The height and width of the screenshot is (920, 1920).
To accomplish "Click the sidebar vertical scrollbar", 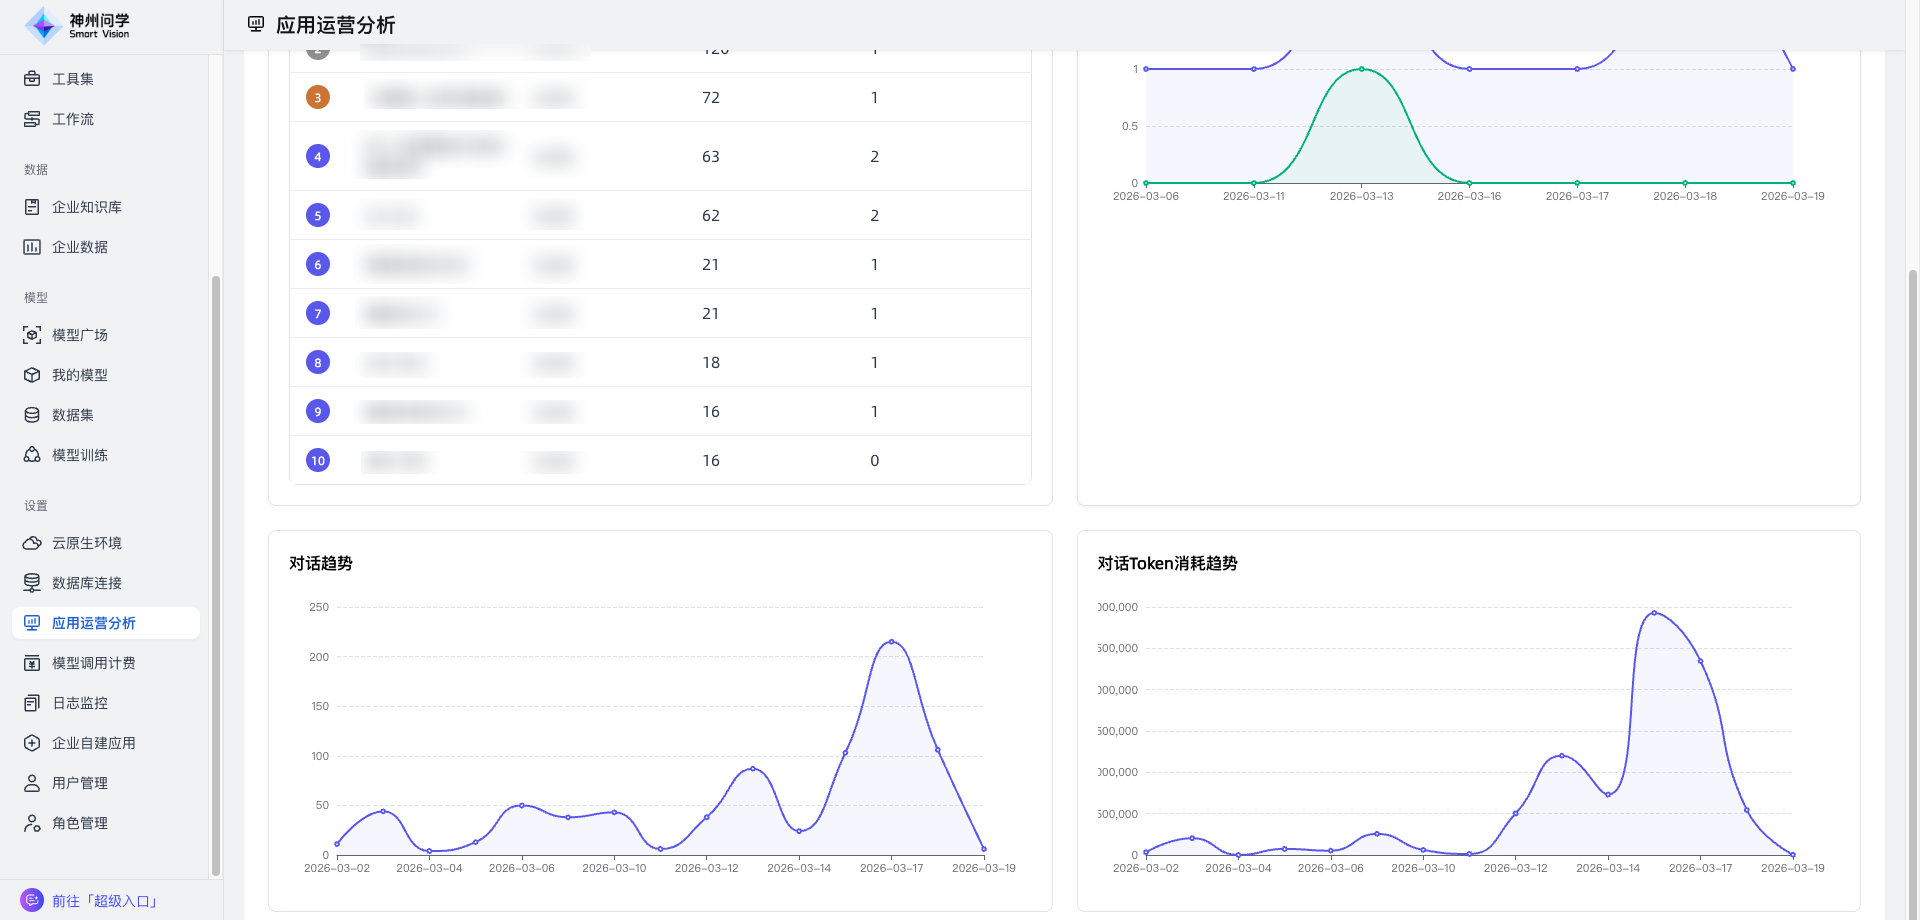I will (215, 575).
